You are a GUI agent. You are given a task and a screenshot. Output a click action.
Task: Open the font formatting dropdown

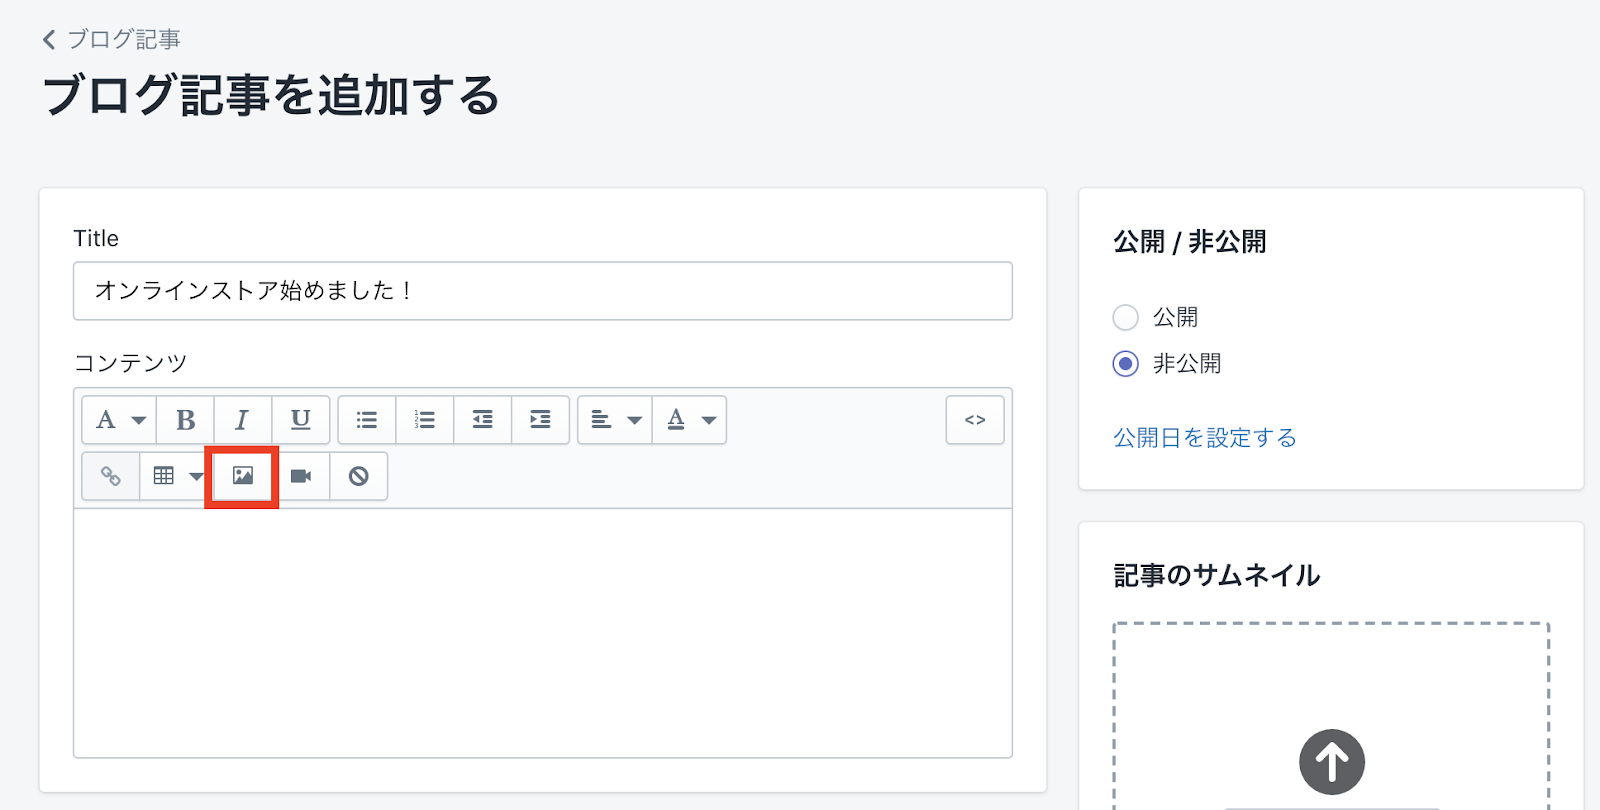[x=119, y=420]
